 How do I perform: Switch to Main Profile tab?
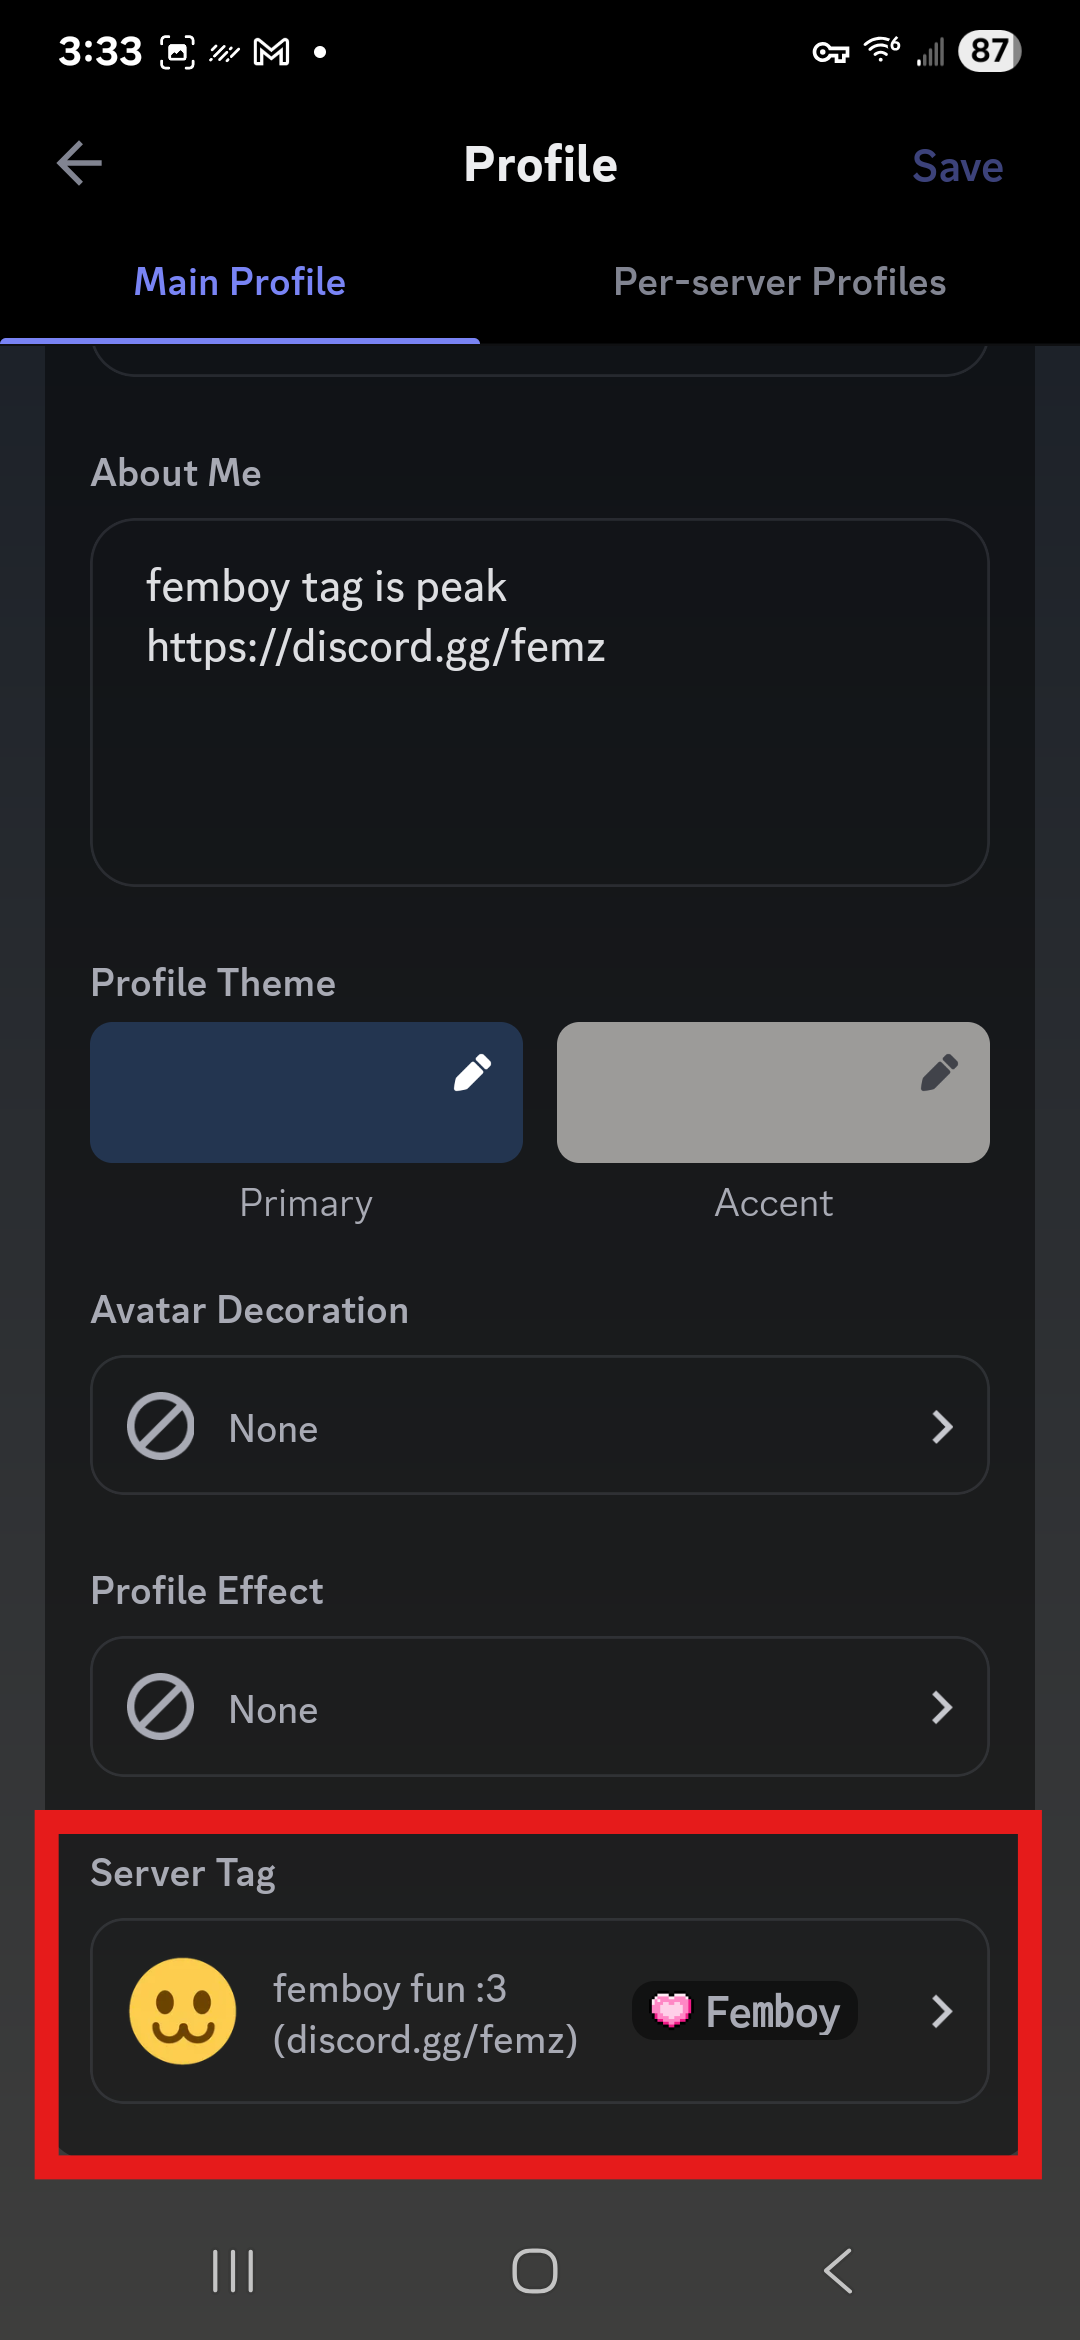tap(240, 283)
